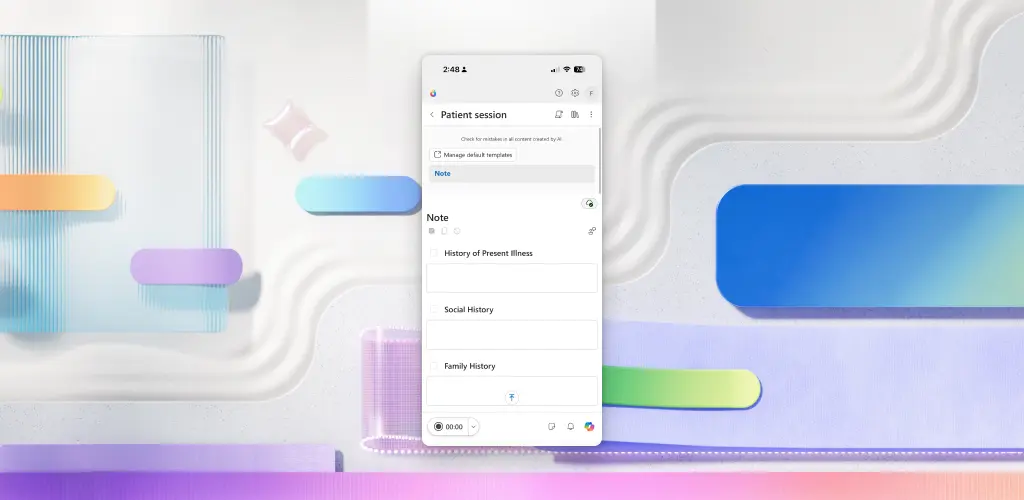Open the settings gear icon

pos(575,93)
